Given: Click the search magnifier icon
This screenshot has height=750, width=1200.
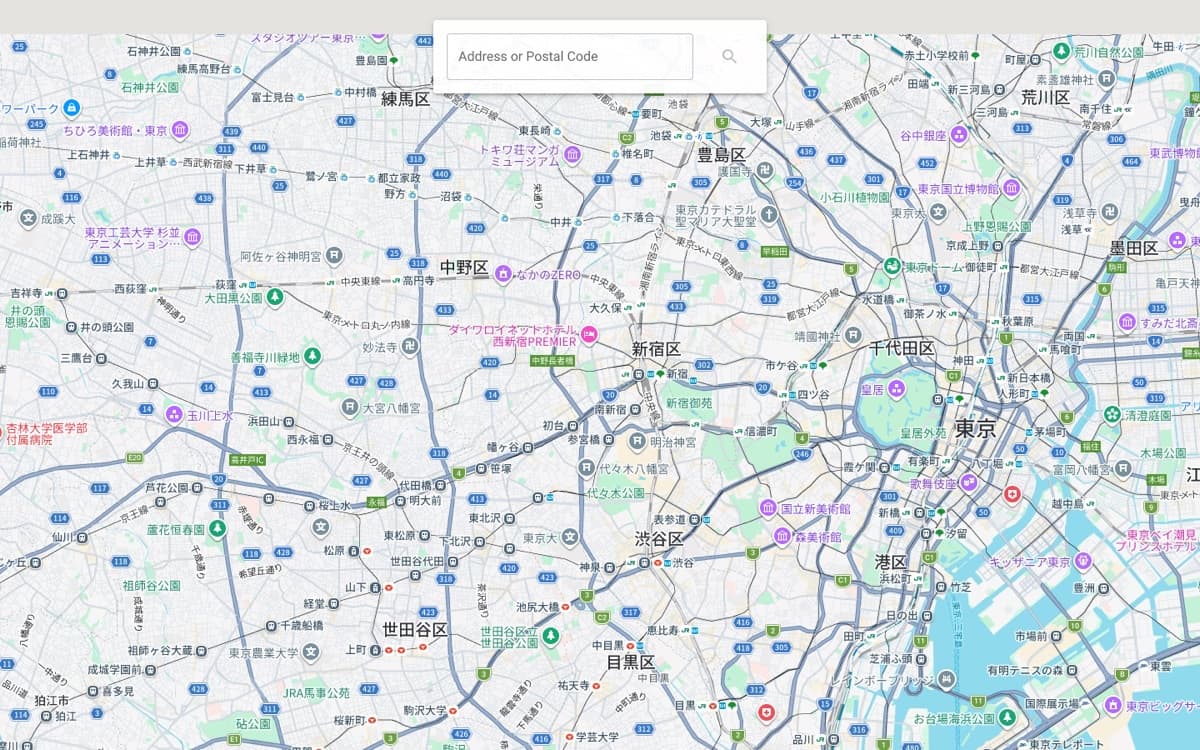Looking at the screenshot, I should click(729, 56).
